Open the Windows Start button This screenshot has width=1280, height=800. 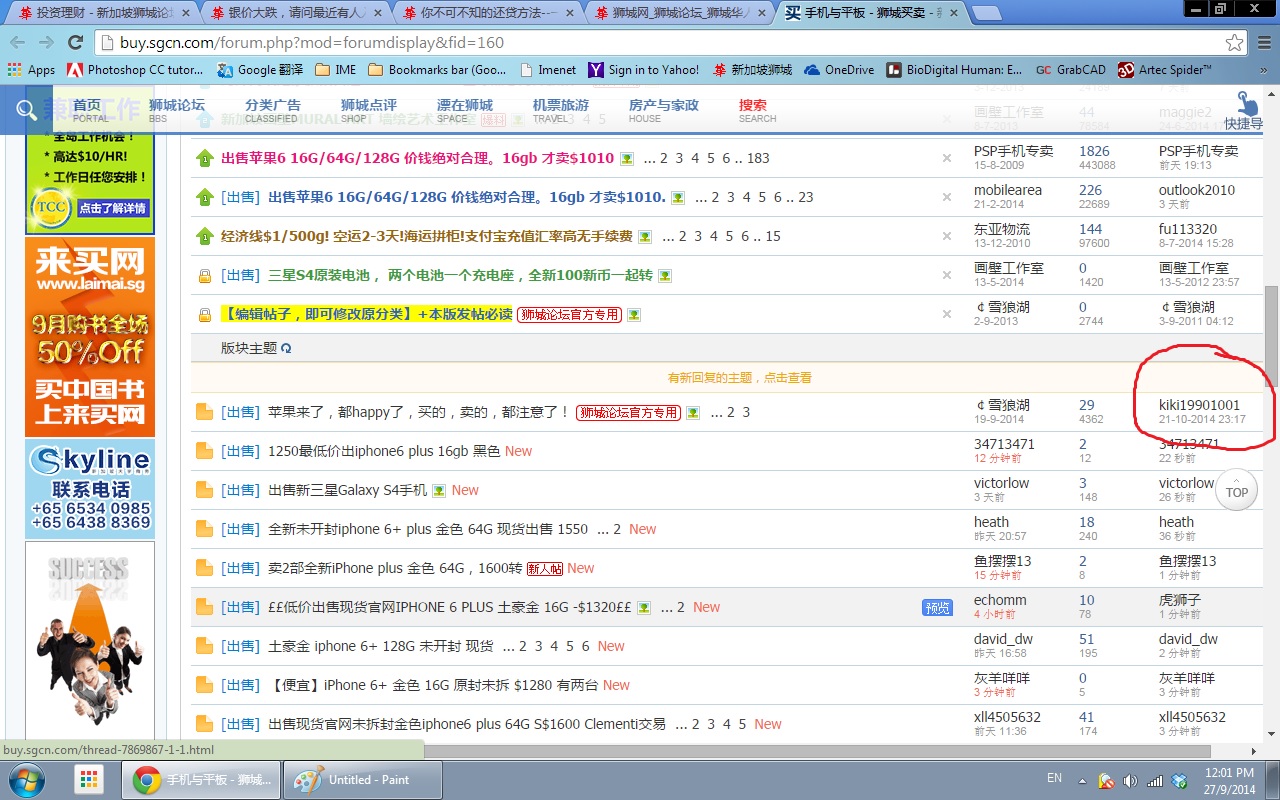[x=26, y=779]
